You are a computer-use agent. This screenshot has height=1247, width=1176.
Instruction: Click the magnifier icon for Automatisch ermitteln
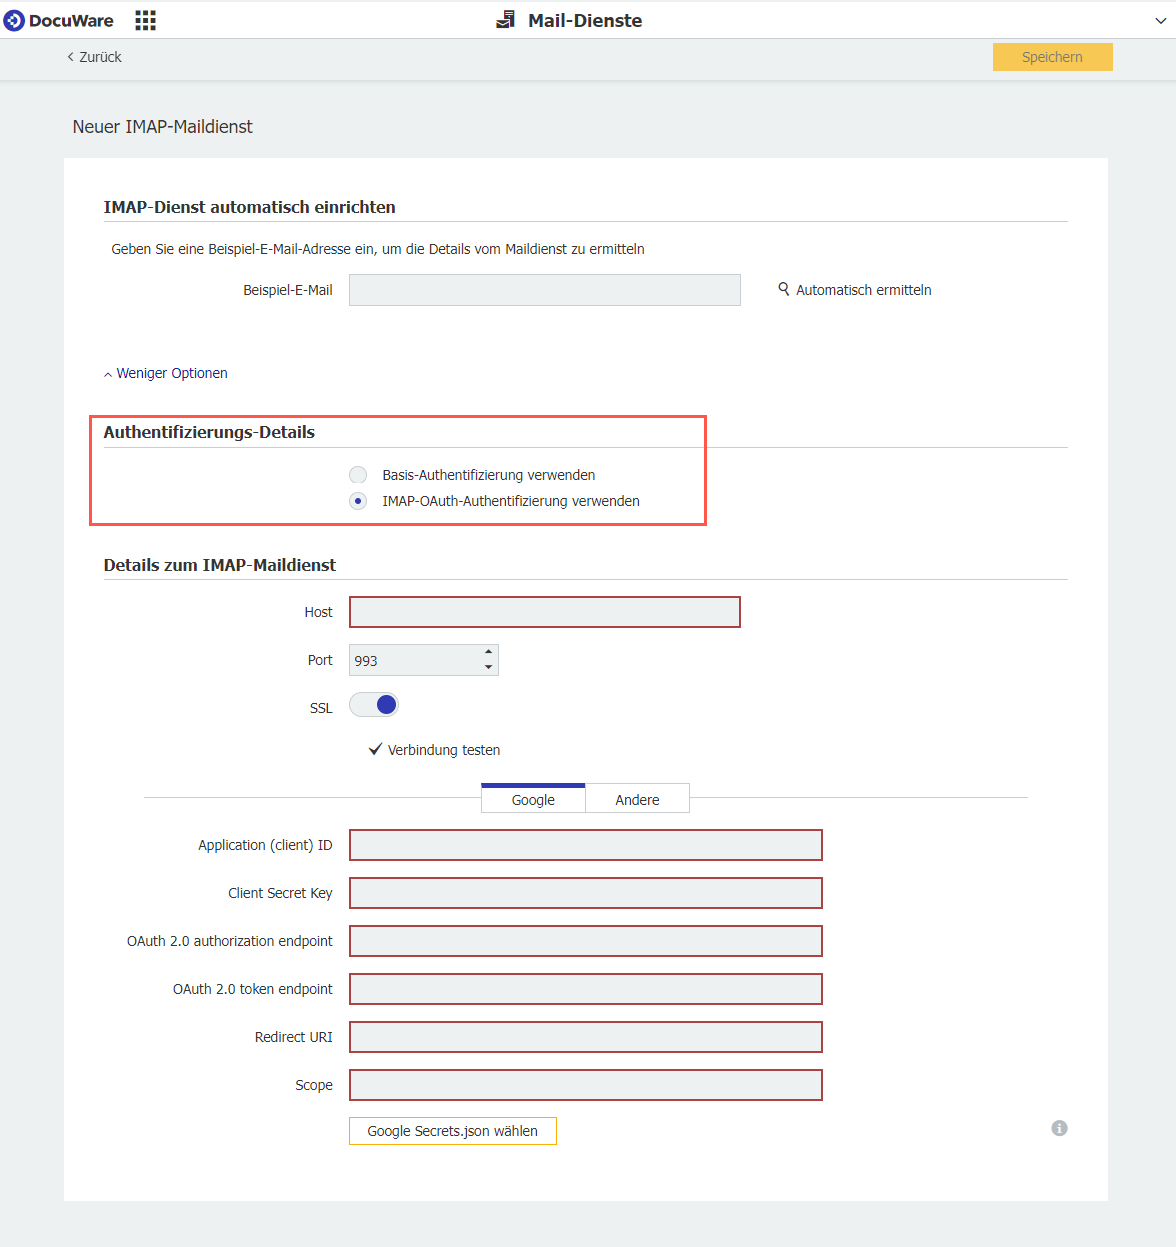pyautogui.click(x=784, y=289)
